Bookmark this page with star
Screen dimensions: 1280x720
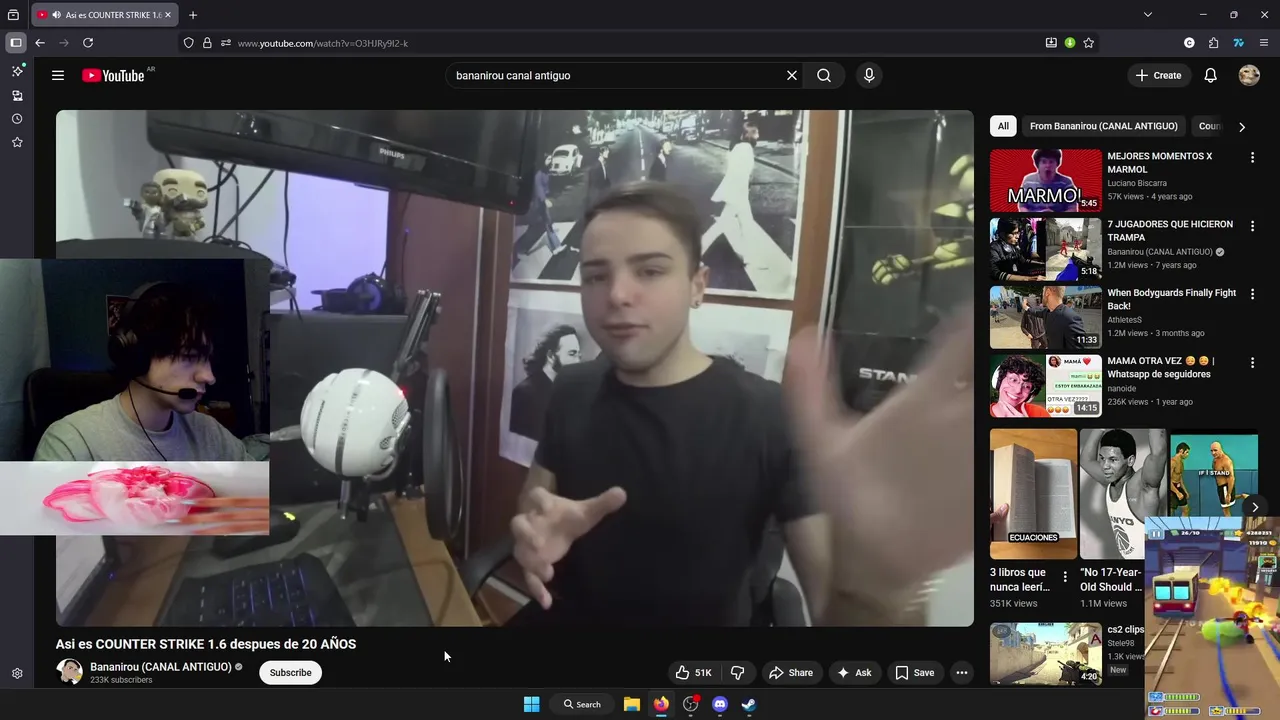coord(1089,43)
